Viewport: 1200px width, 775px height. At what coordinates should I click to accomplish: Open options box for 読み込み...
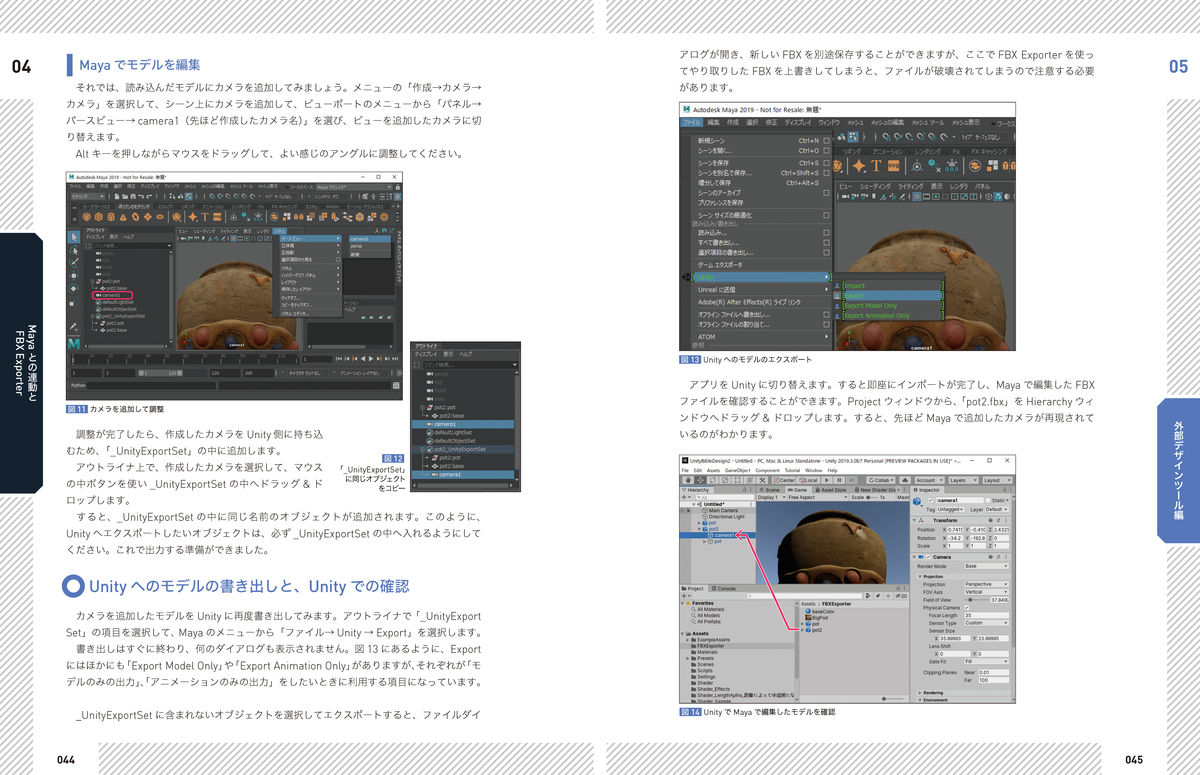(x=826, y=233)
